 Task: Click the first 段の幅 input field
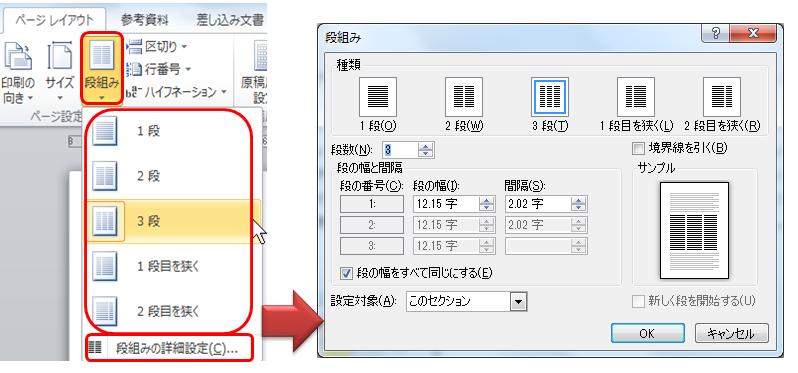tap(447, 204)
